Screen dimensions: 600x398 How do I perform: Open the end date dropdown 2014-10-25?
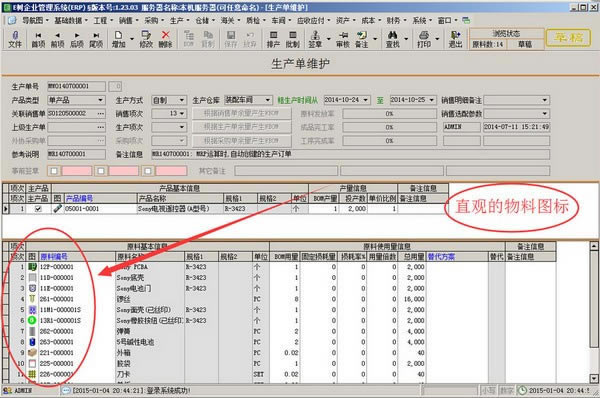(432, 100)
